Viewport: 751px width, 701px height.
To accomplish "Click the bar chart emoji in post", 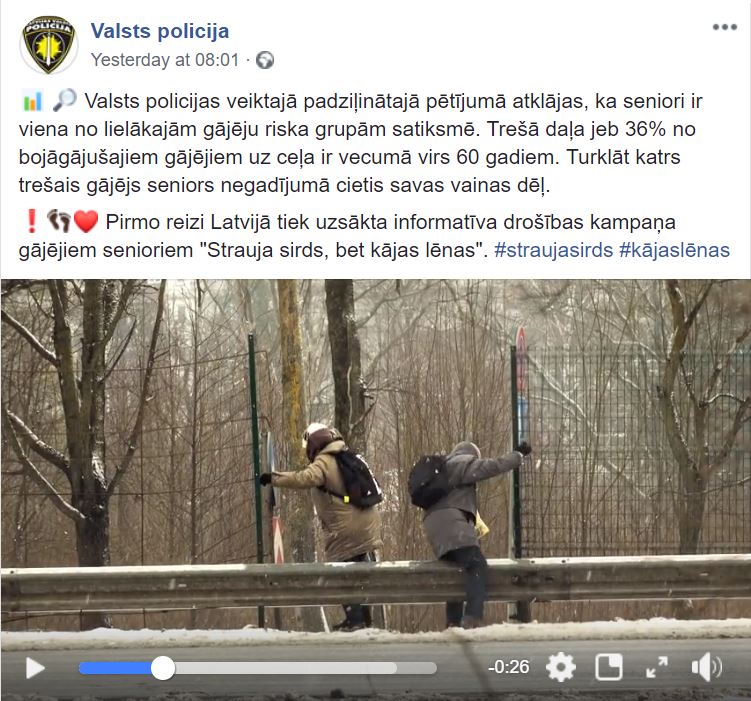I will tap(33, 101).
